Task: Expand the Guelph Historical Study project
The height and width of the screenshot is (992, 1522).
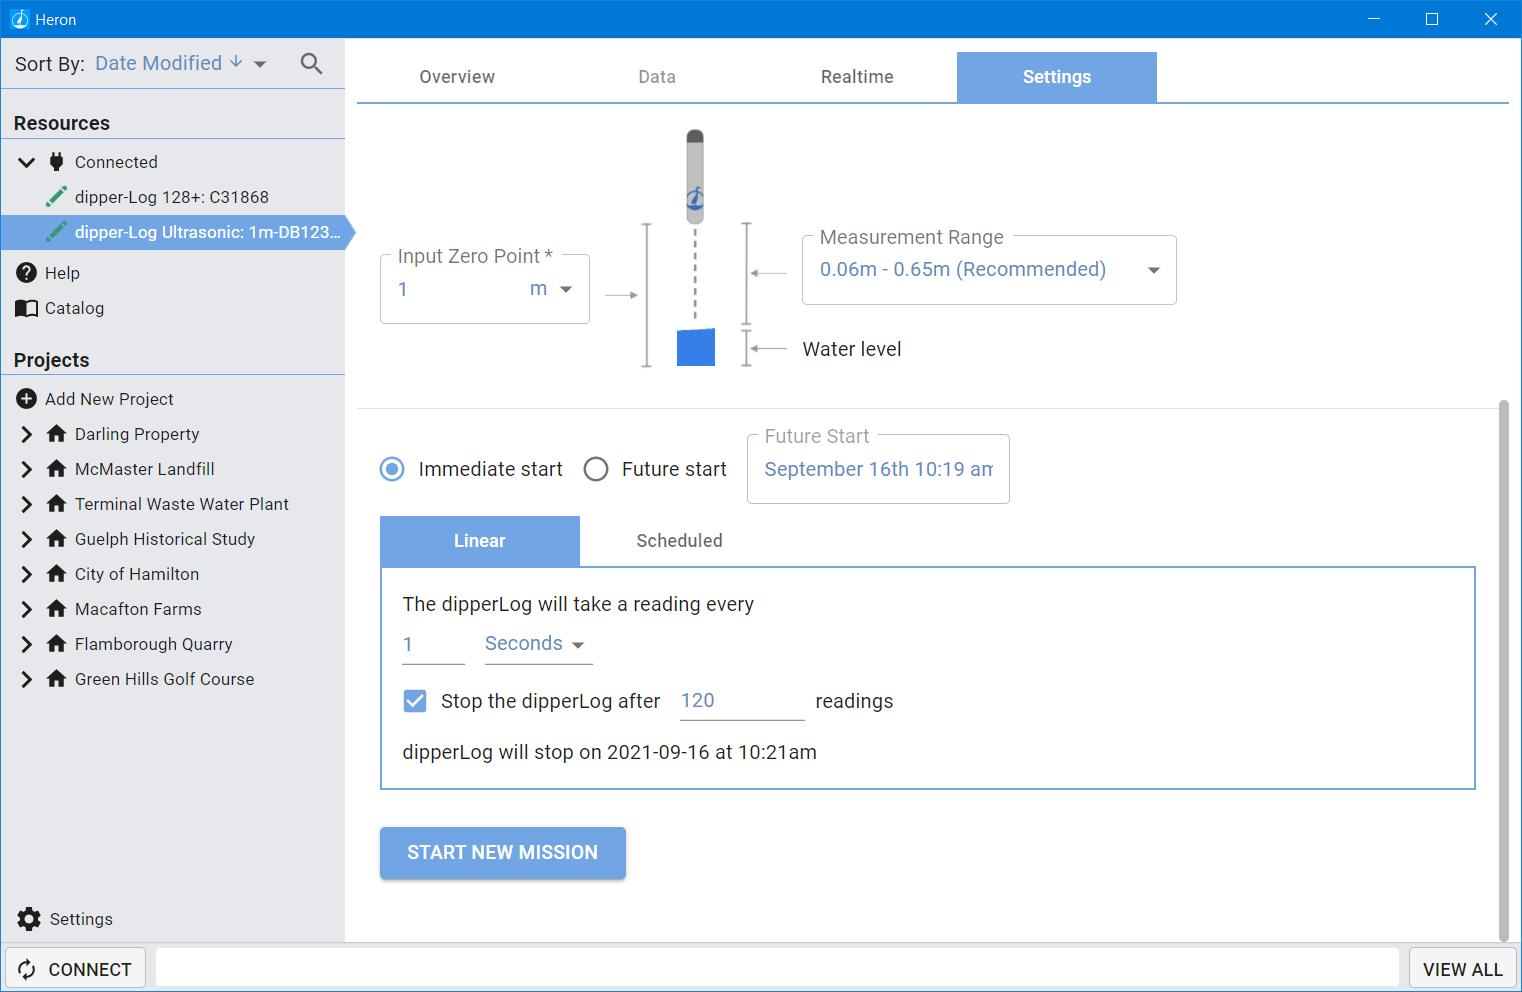Action: [27, 539]
